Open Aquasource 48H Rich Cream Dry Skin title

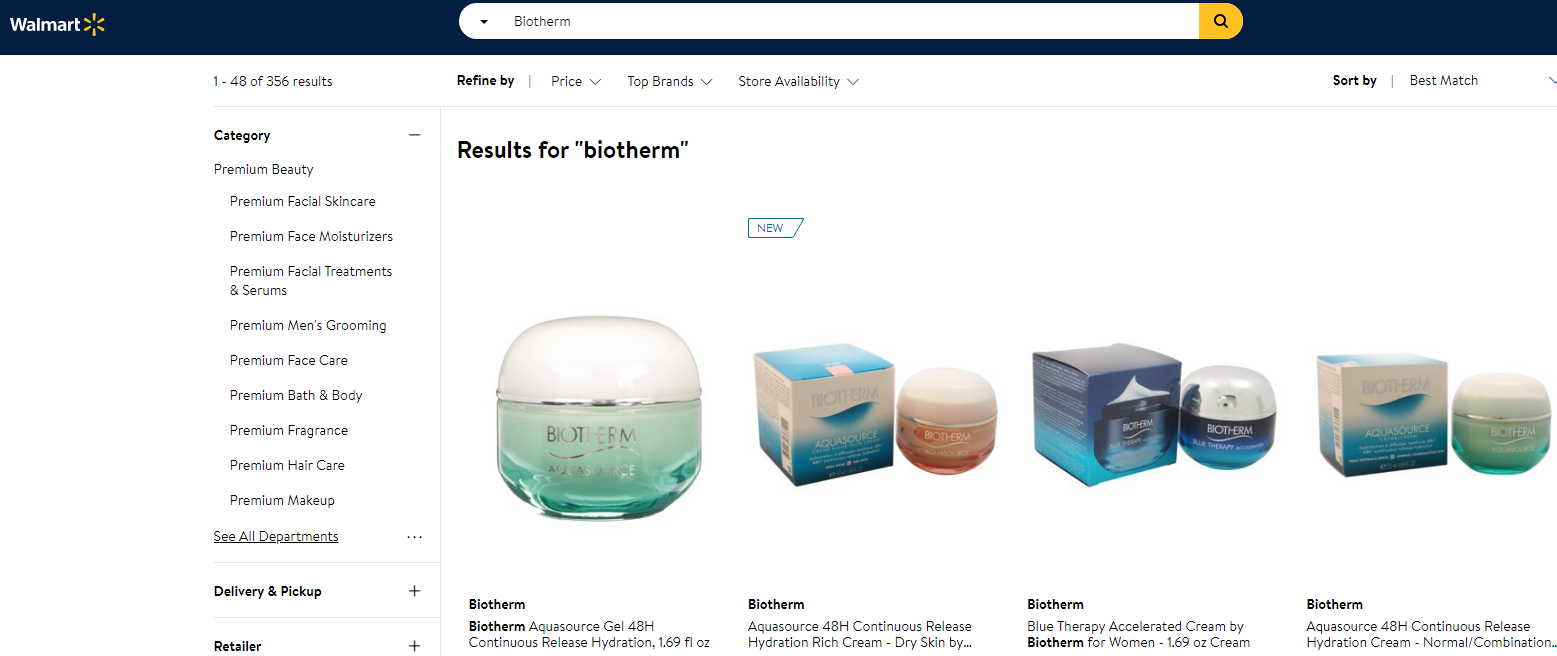click(x=860, y=634)
